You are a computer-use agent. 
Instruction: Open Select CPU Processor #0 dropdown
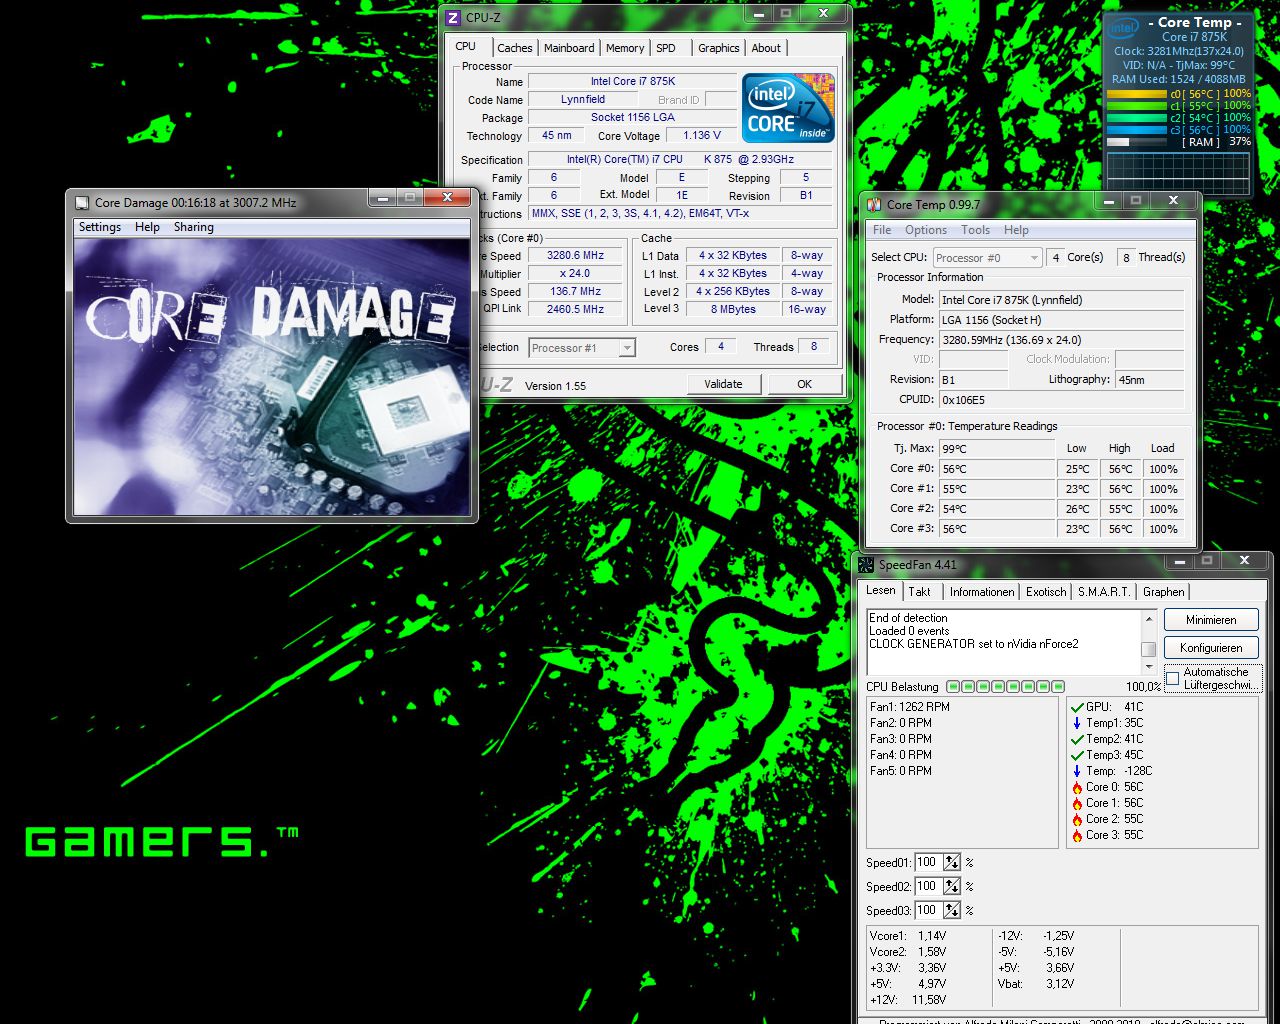click(x=988, y=258)
